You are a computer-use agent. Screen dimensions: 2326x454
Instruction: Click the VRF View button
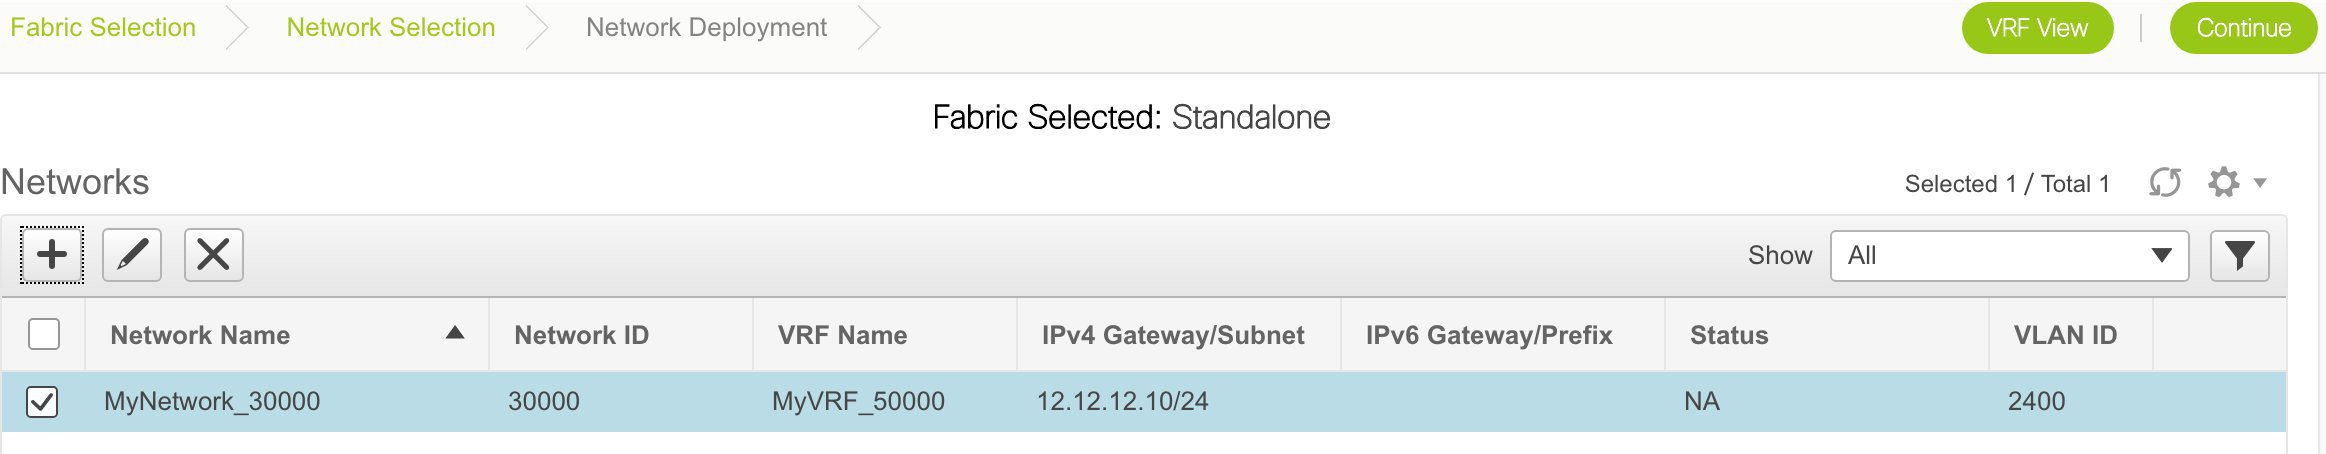click(2037, 28)
